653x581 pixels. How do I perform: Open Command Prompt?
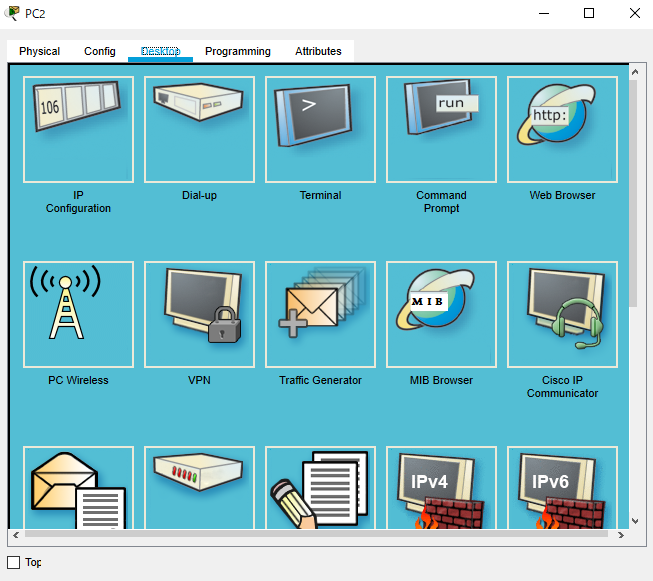tap(441, 130)
